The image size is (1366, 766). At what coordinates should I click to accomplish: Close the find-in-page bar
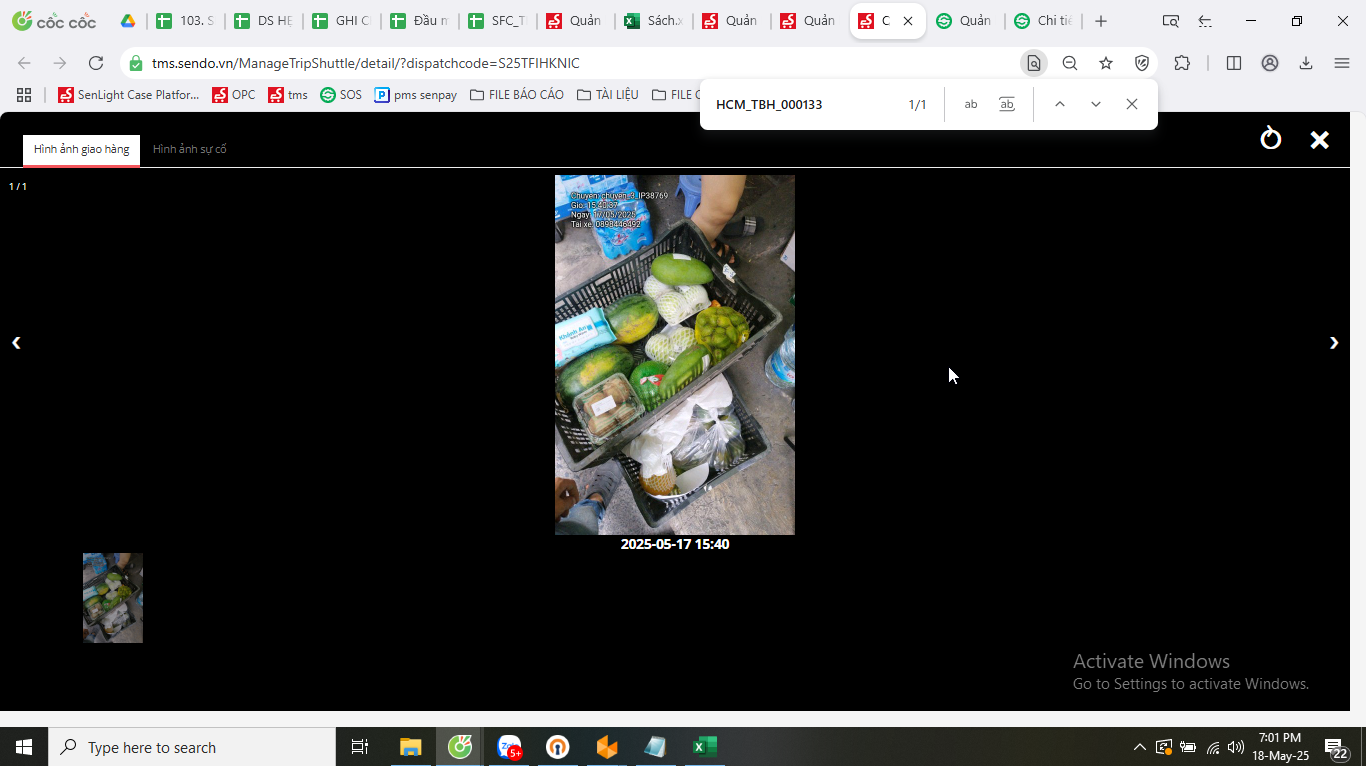(1132, 104)
